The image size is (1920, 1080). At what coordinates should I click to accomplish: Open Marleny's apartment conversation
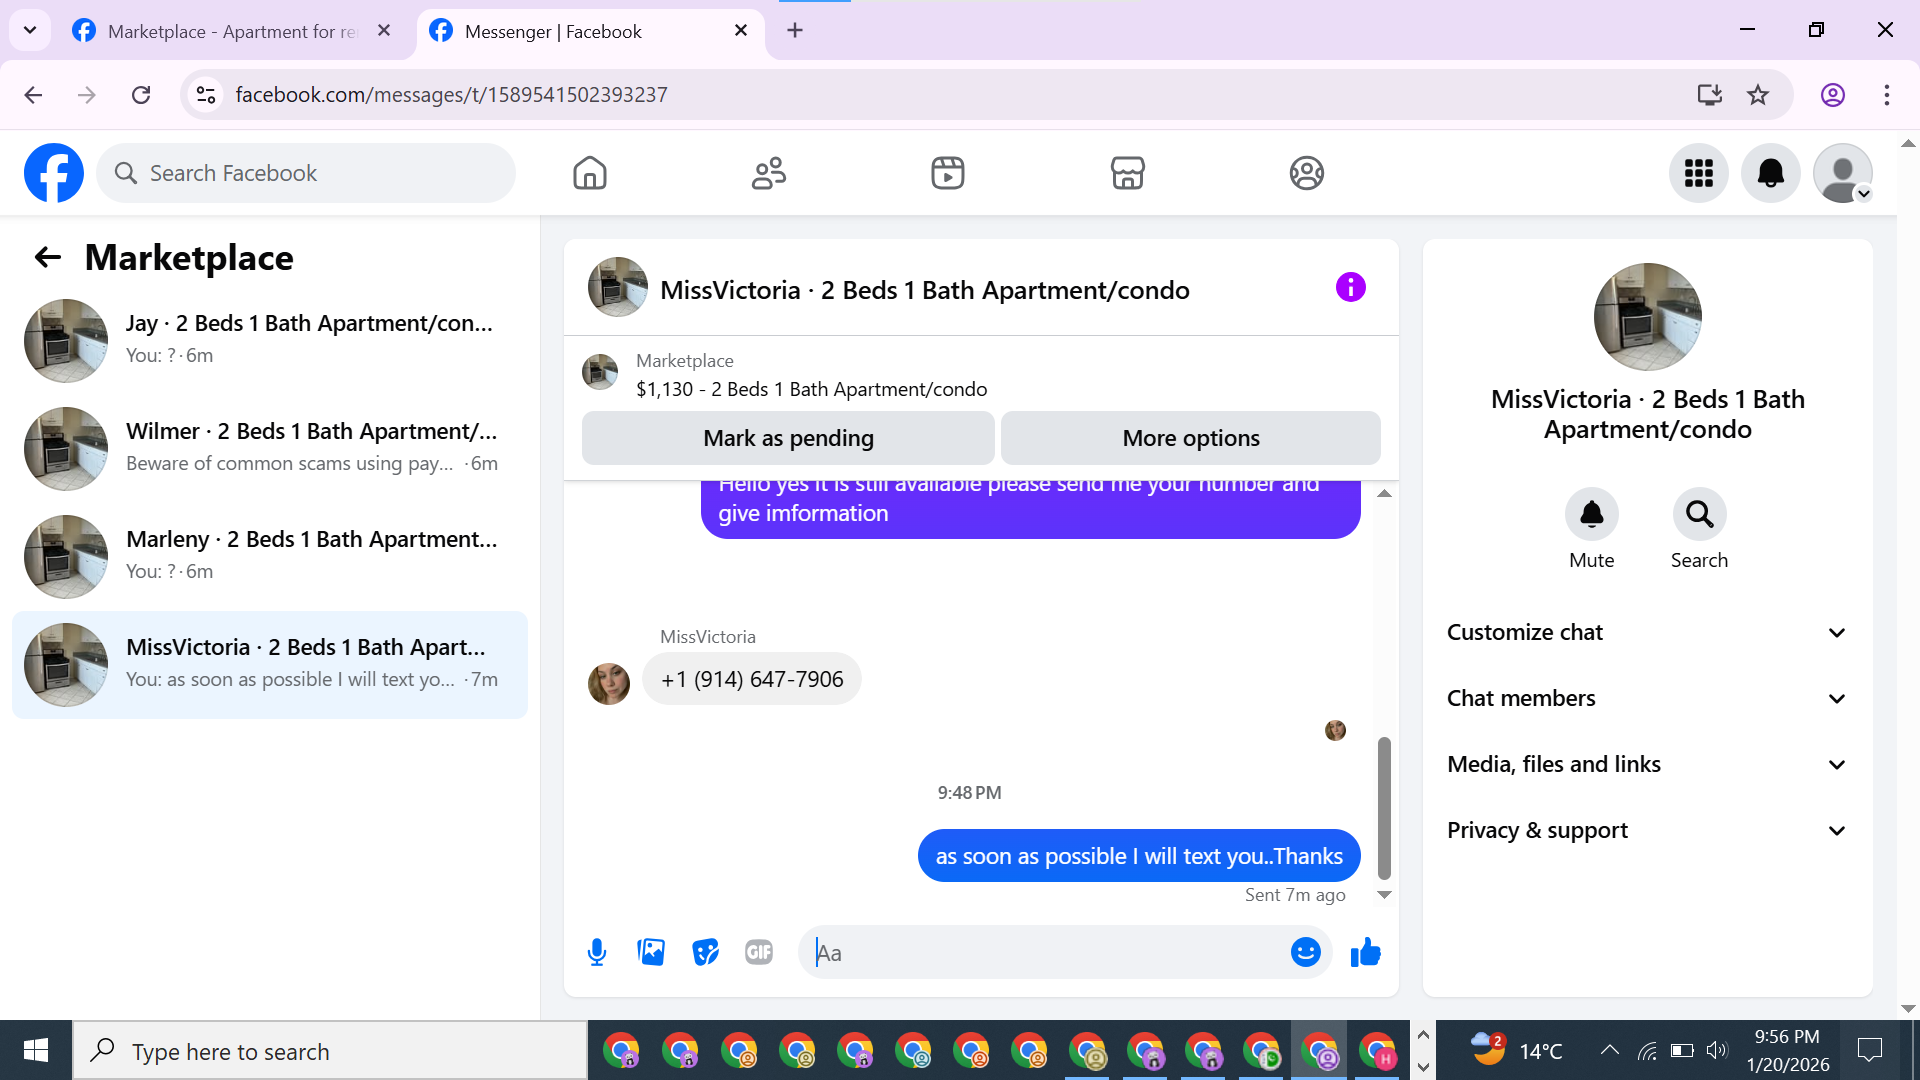270,557
